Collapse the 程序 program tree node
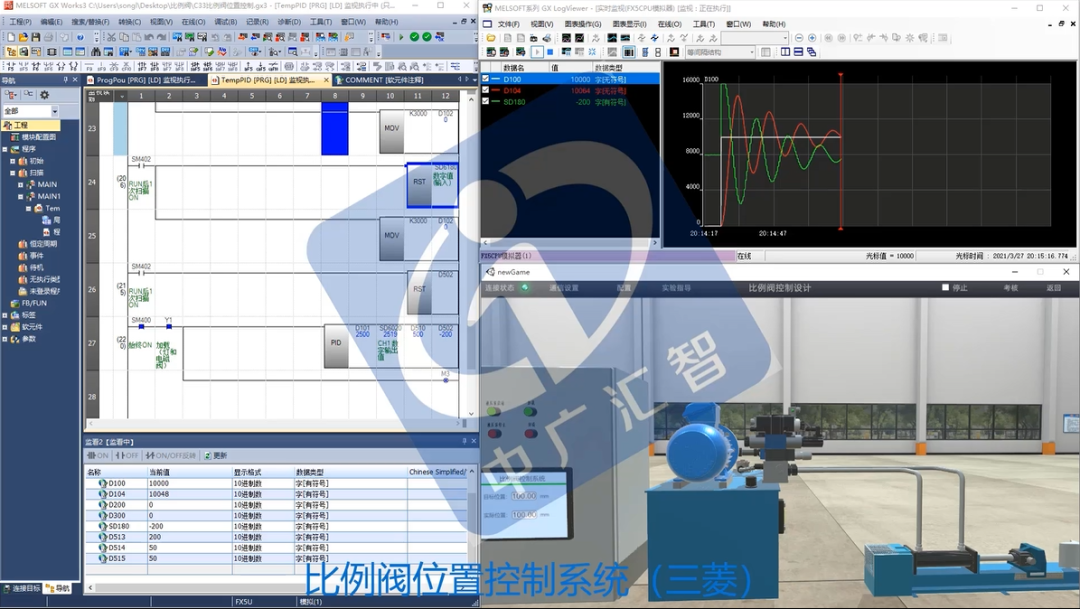 (5, 149)
